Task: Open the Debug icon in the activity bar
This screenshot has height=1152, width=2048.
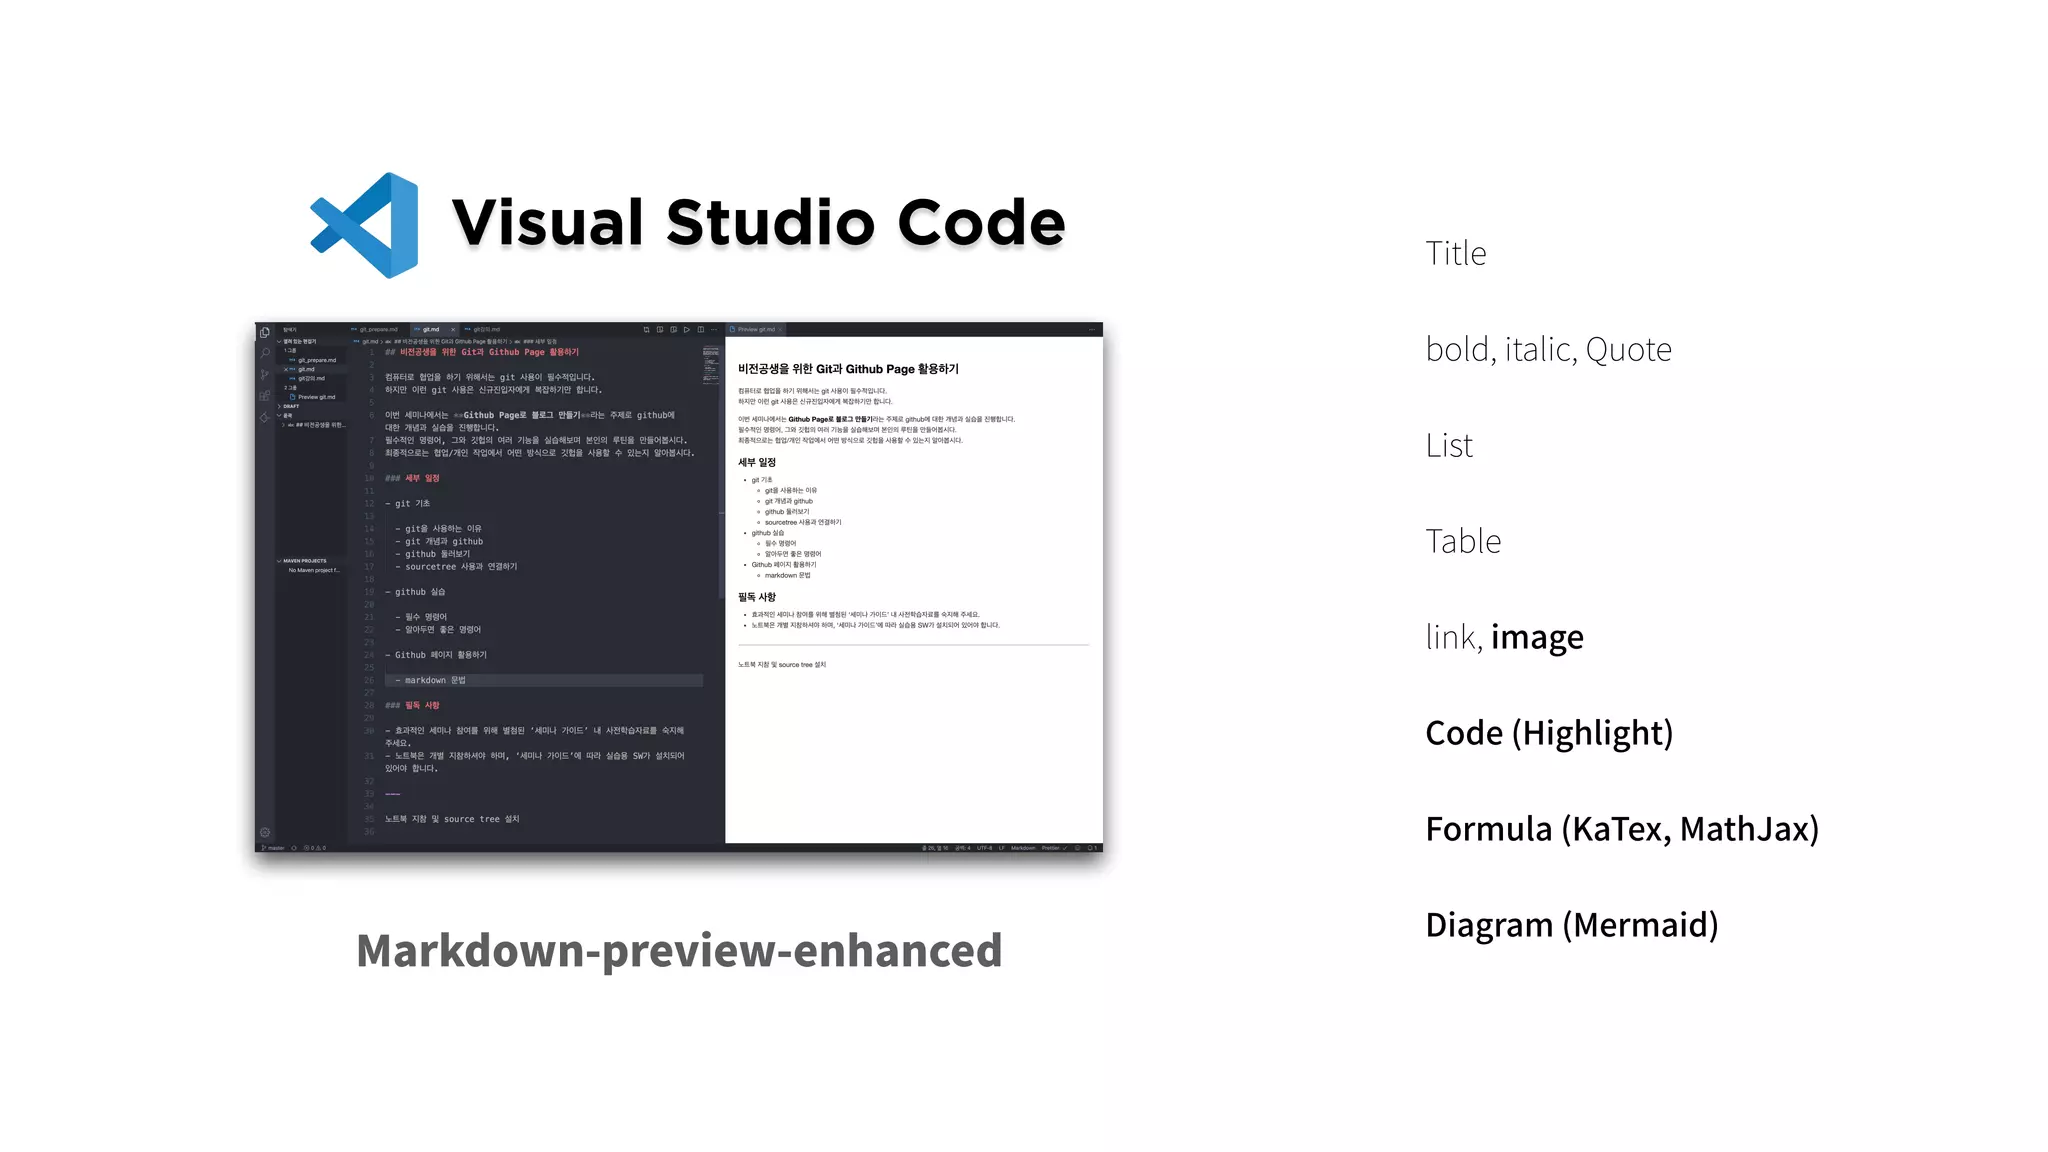Action: (x=265, y=417)
